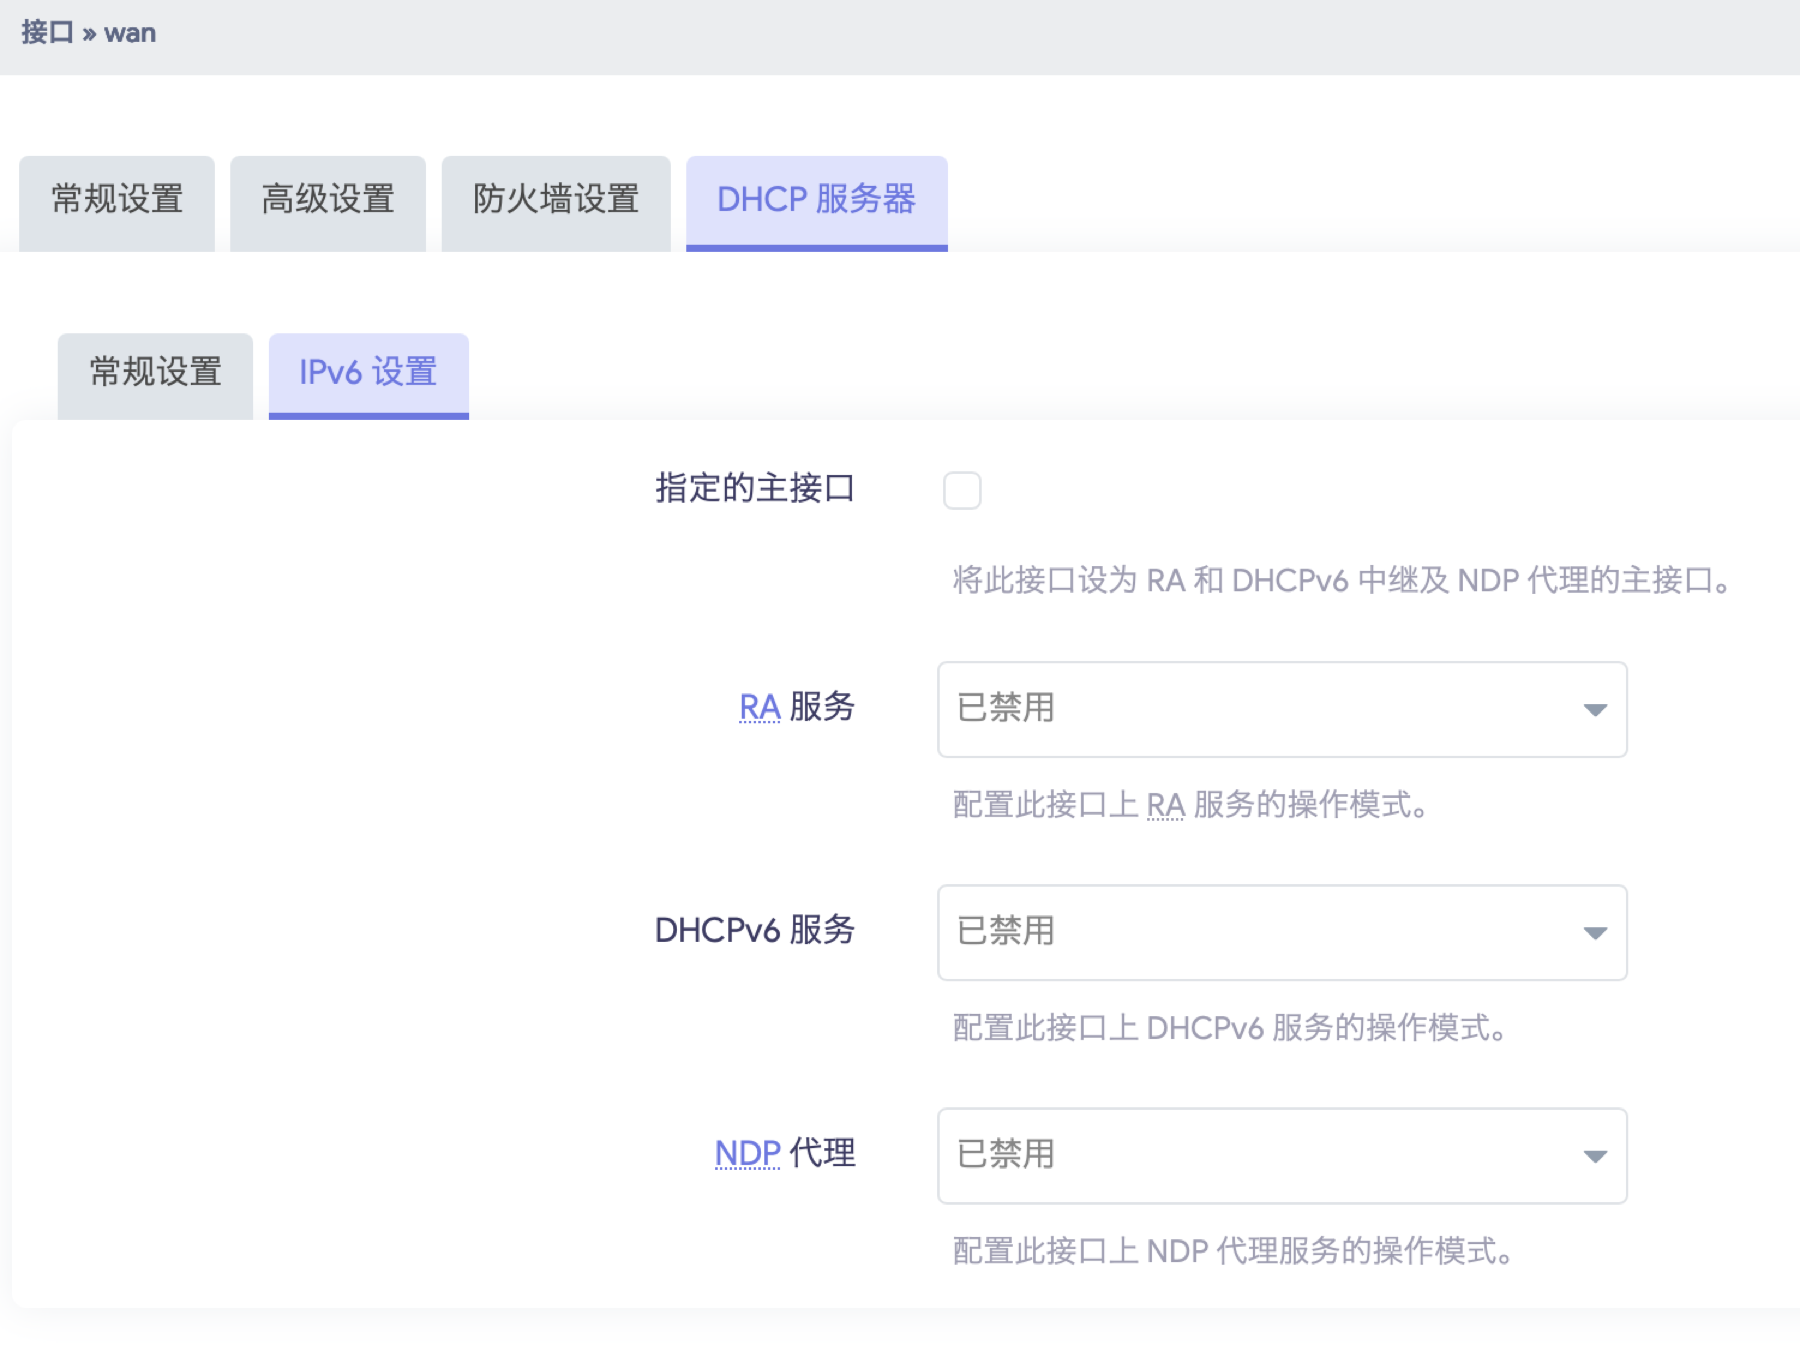
Task: Click the 接口 breadcrumb link
Action: click(x=47, y=32)
